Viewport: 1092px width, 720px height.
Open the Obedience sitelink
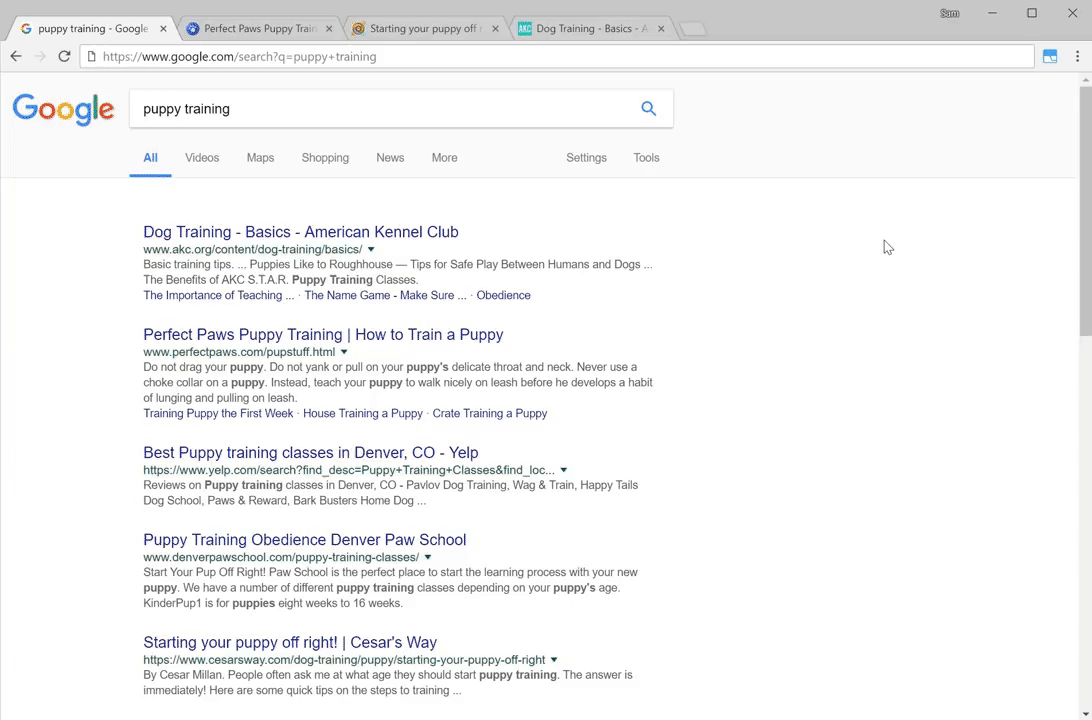tap(504, 295)
